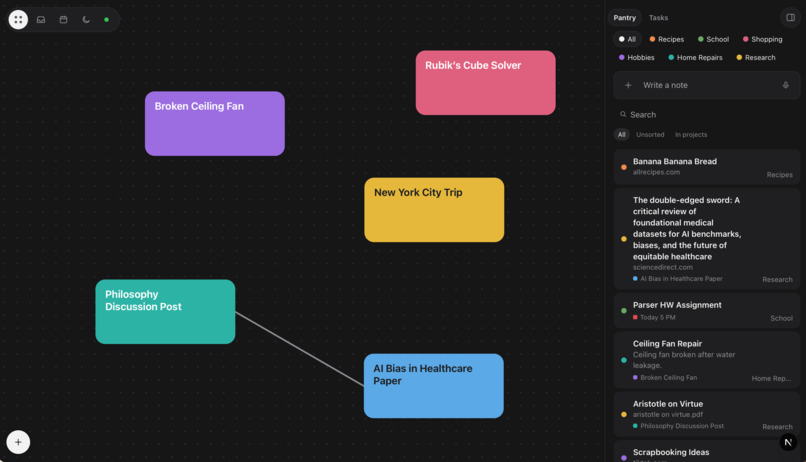
Task: Click Research label on double-edged sword note
Action: pos(777,280)
